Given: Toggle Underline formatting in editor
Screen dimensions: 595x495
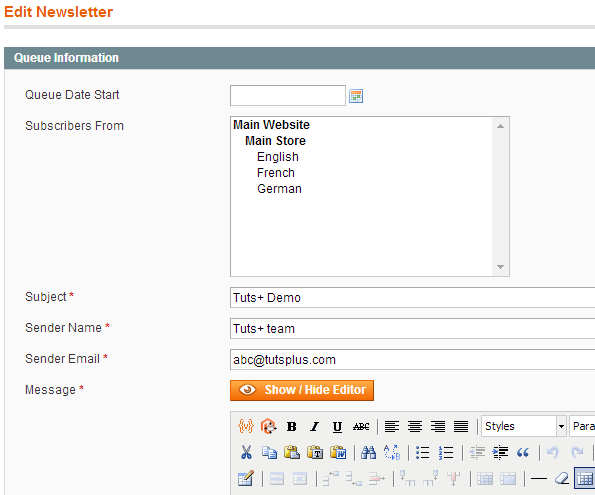Looking at the screenshot, I should [337, 427].
